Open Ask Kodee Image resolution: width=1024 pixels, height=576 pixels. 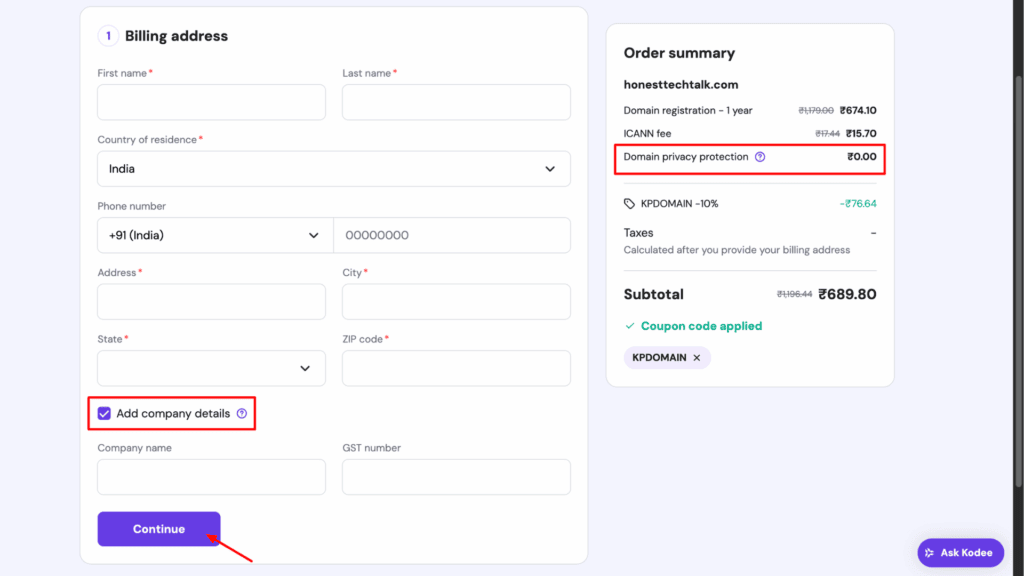pyautogui.click(x=960, y=552)
